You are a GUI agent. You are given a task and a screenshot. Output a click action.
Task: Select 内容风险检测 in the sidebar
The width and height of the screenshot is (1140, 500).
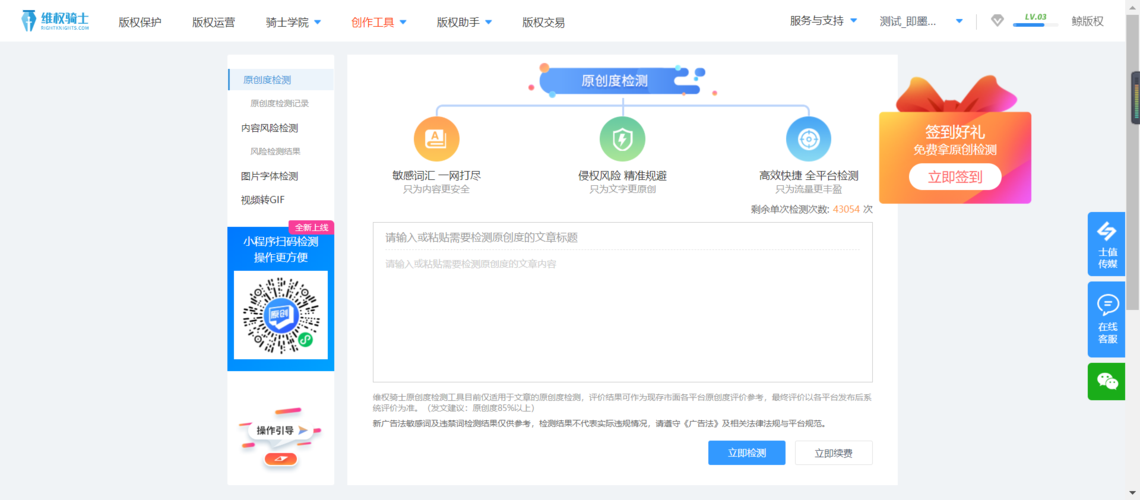pyautogui.click(x=270, y=128)
